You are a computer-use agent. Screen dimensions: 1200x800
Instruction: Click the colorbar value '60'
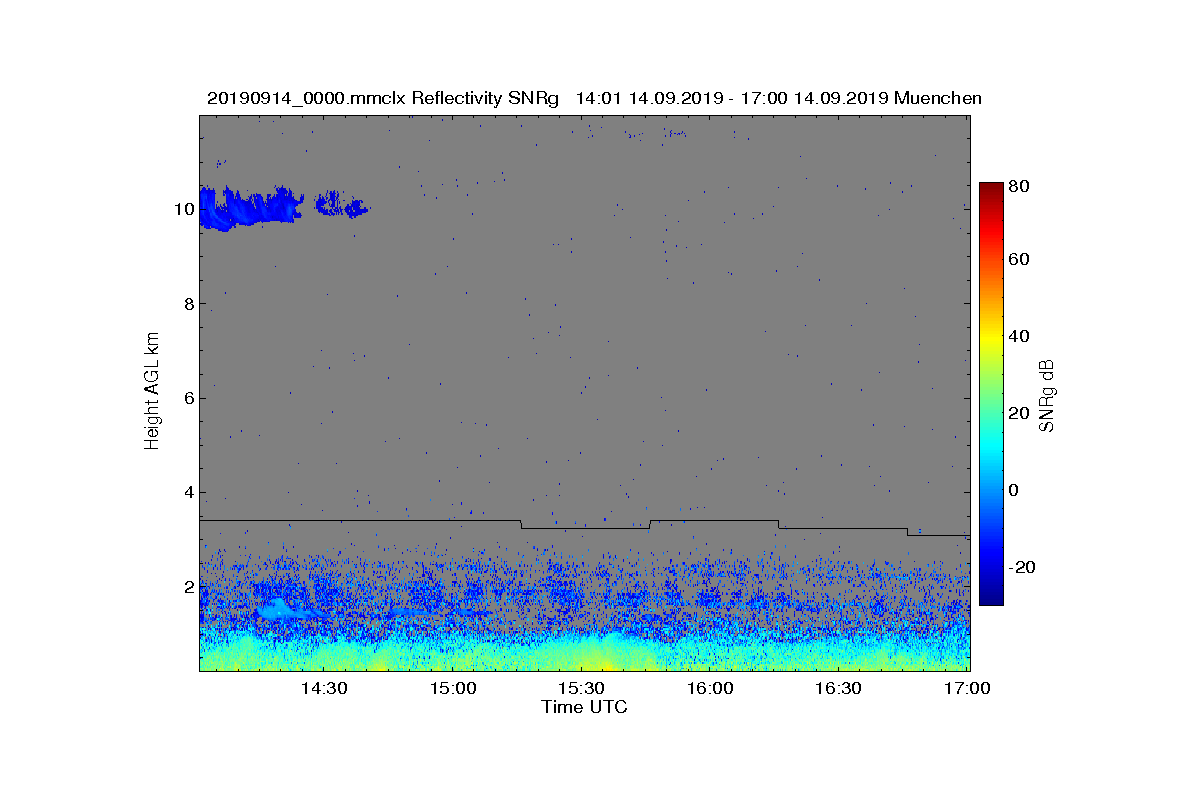coord(1019,260)
